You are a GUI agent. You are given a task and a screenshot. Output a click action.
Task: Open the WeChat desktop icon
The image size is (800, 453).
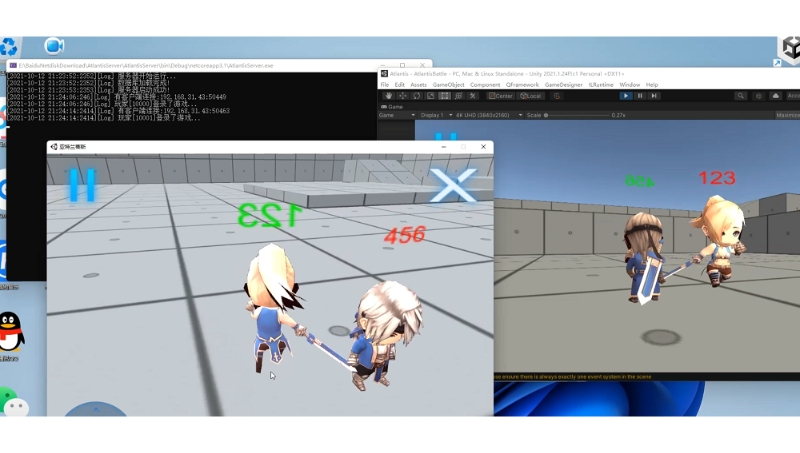click(x=14, y=403)
